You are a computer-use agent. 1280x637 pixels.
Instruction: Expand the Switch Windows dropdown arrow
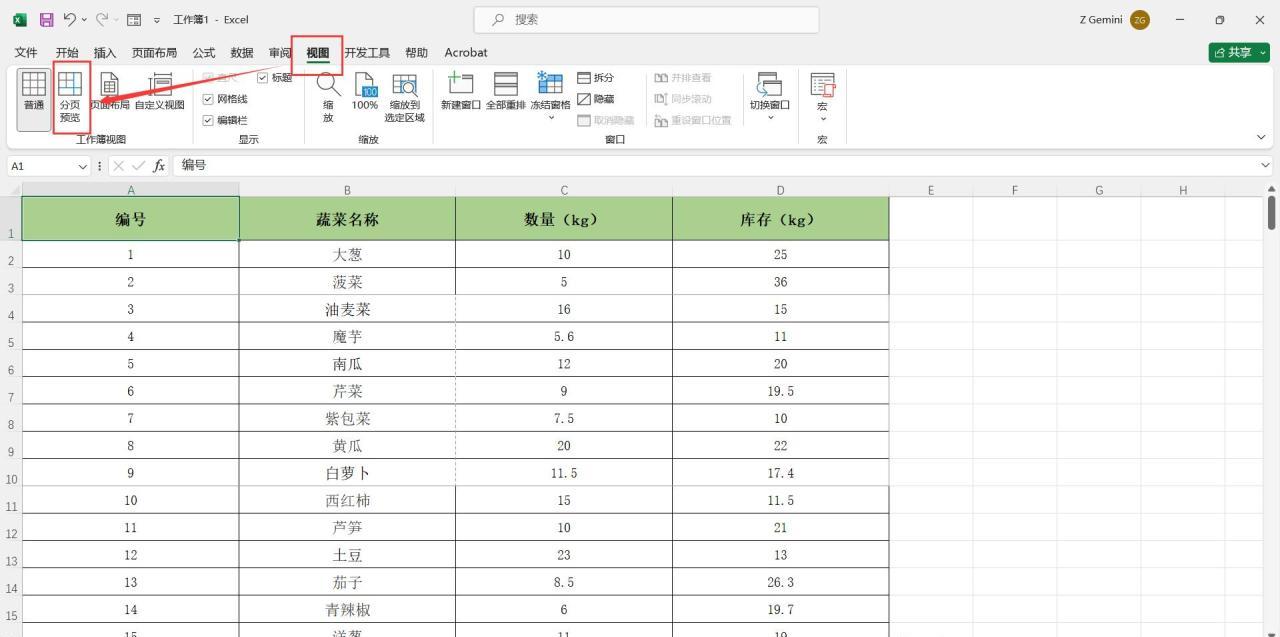click(x=770, y=118)
